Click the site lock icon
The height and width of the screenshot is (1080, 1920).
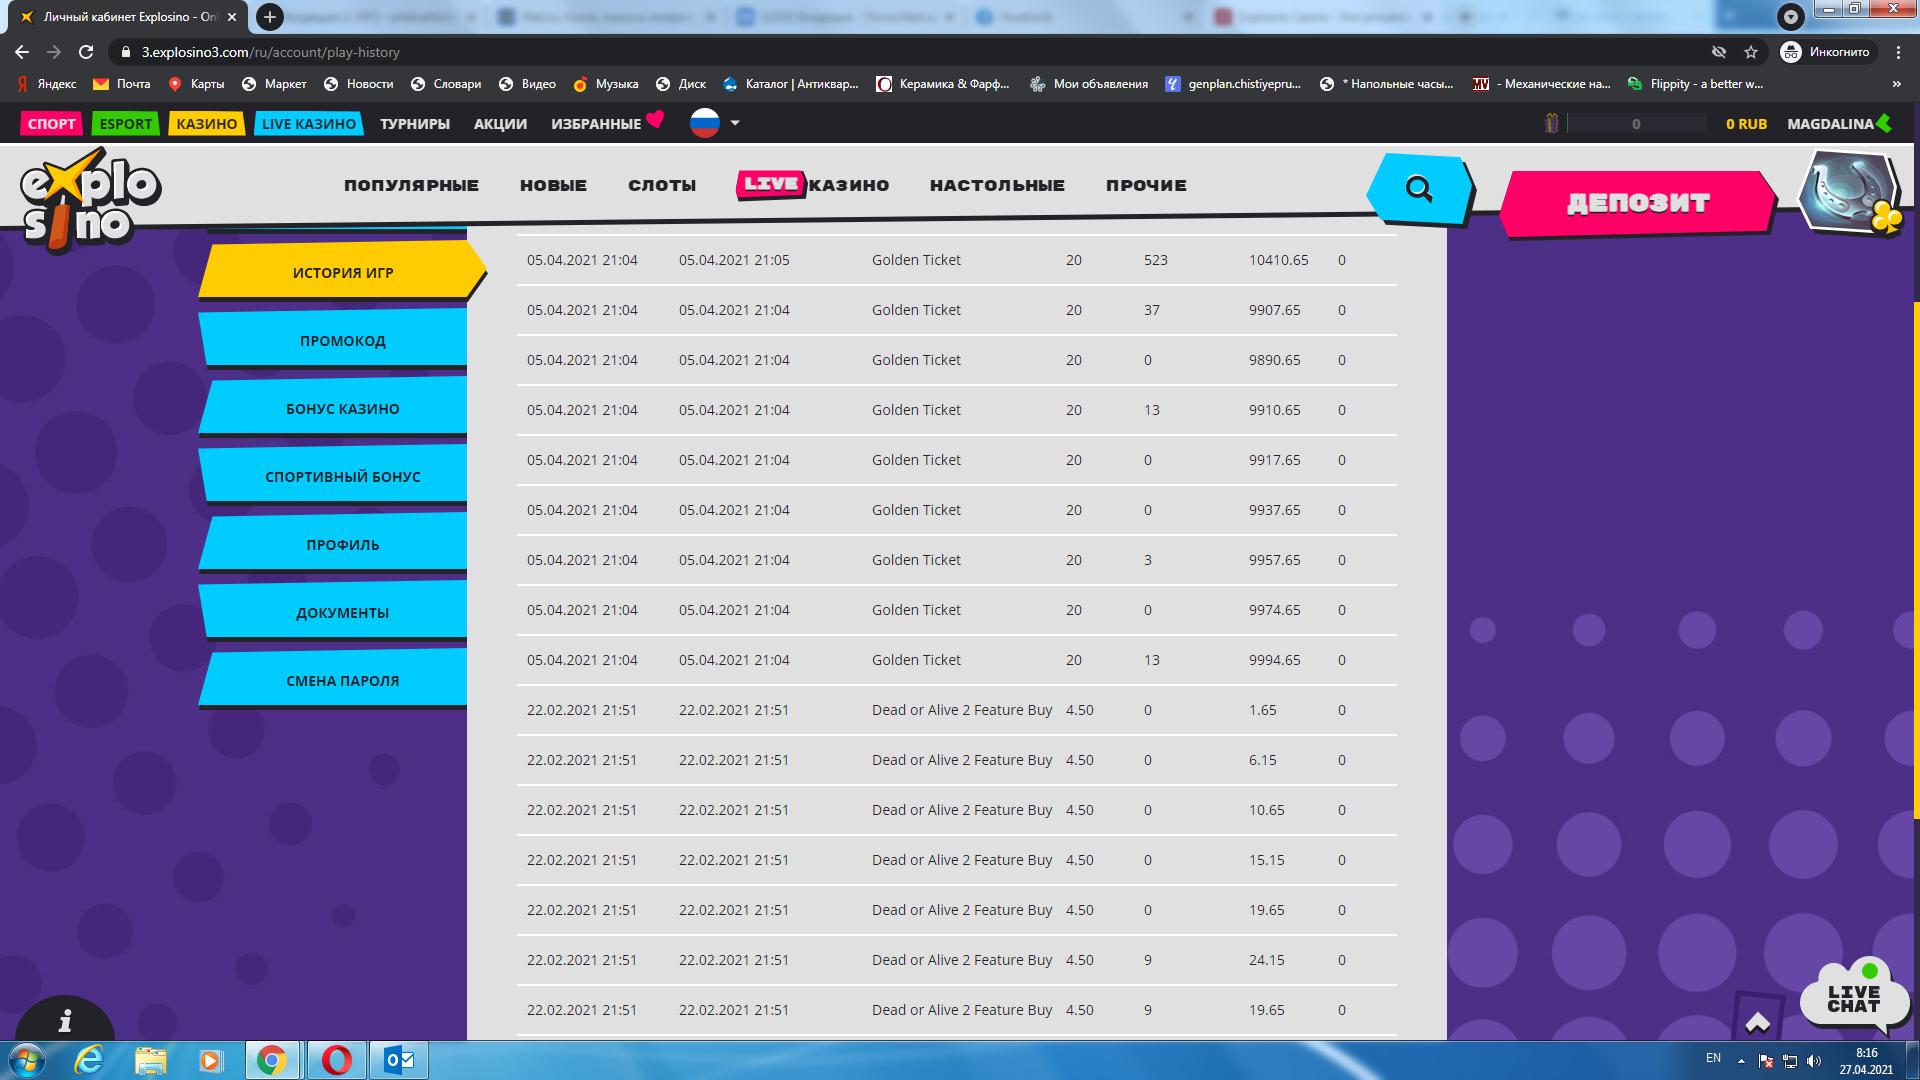coord(126,52)
